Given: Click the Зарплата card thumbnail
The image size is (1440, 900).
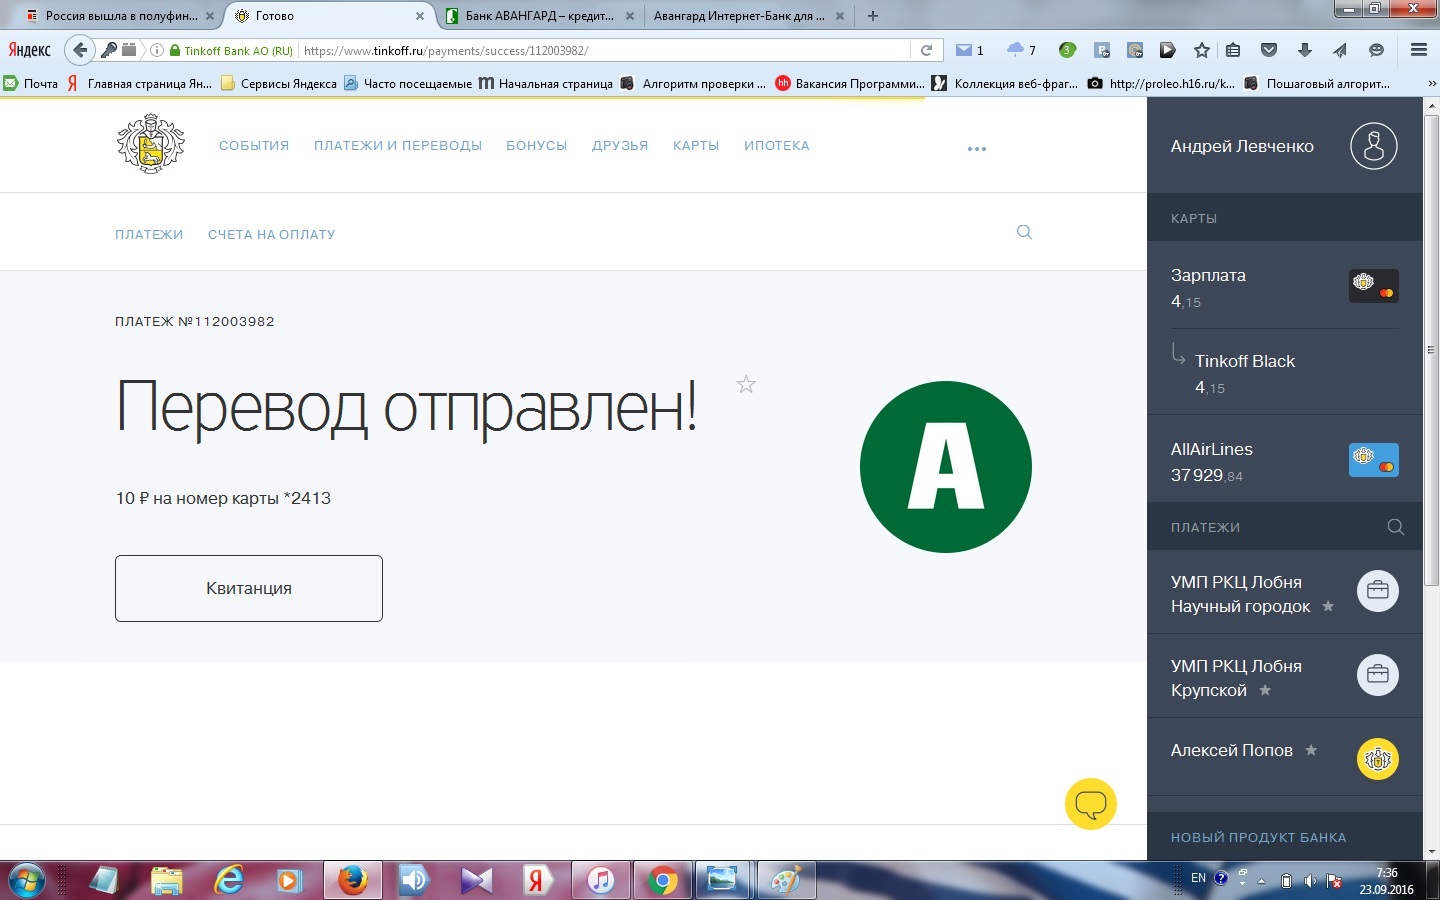Looking at the screenshot, I should click(1374, 286).
